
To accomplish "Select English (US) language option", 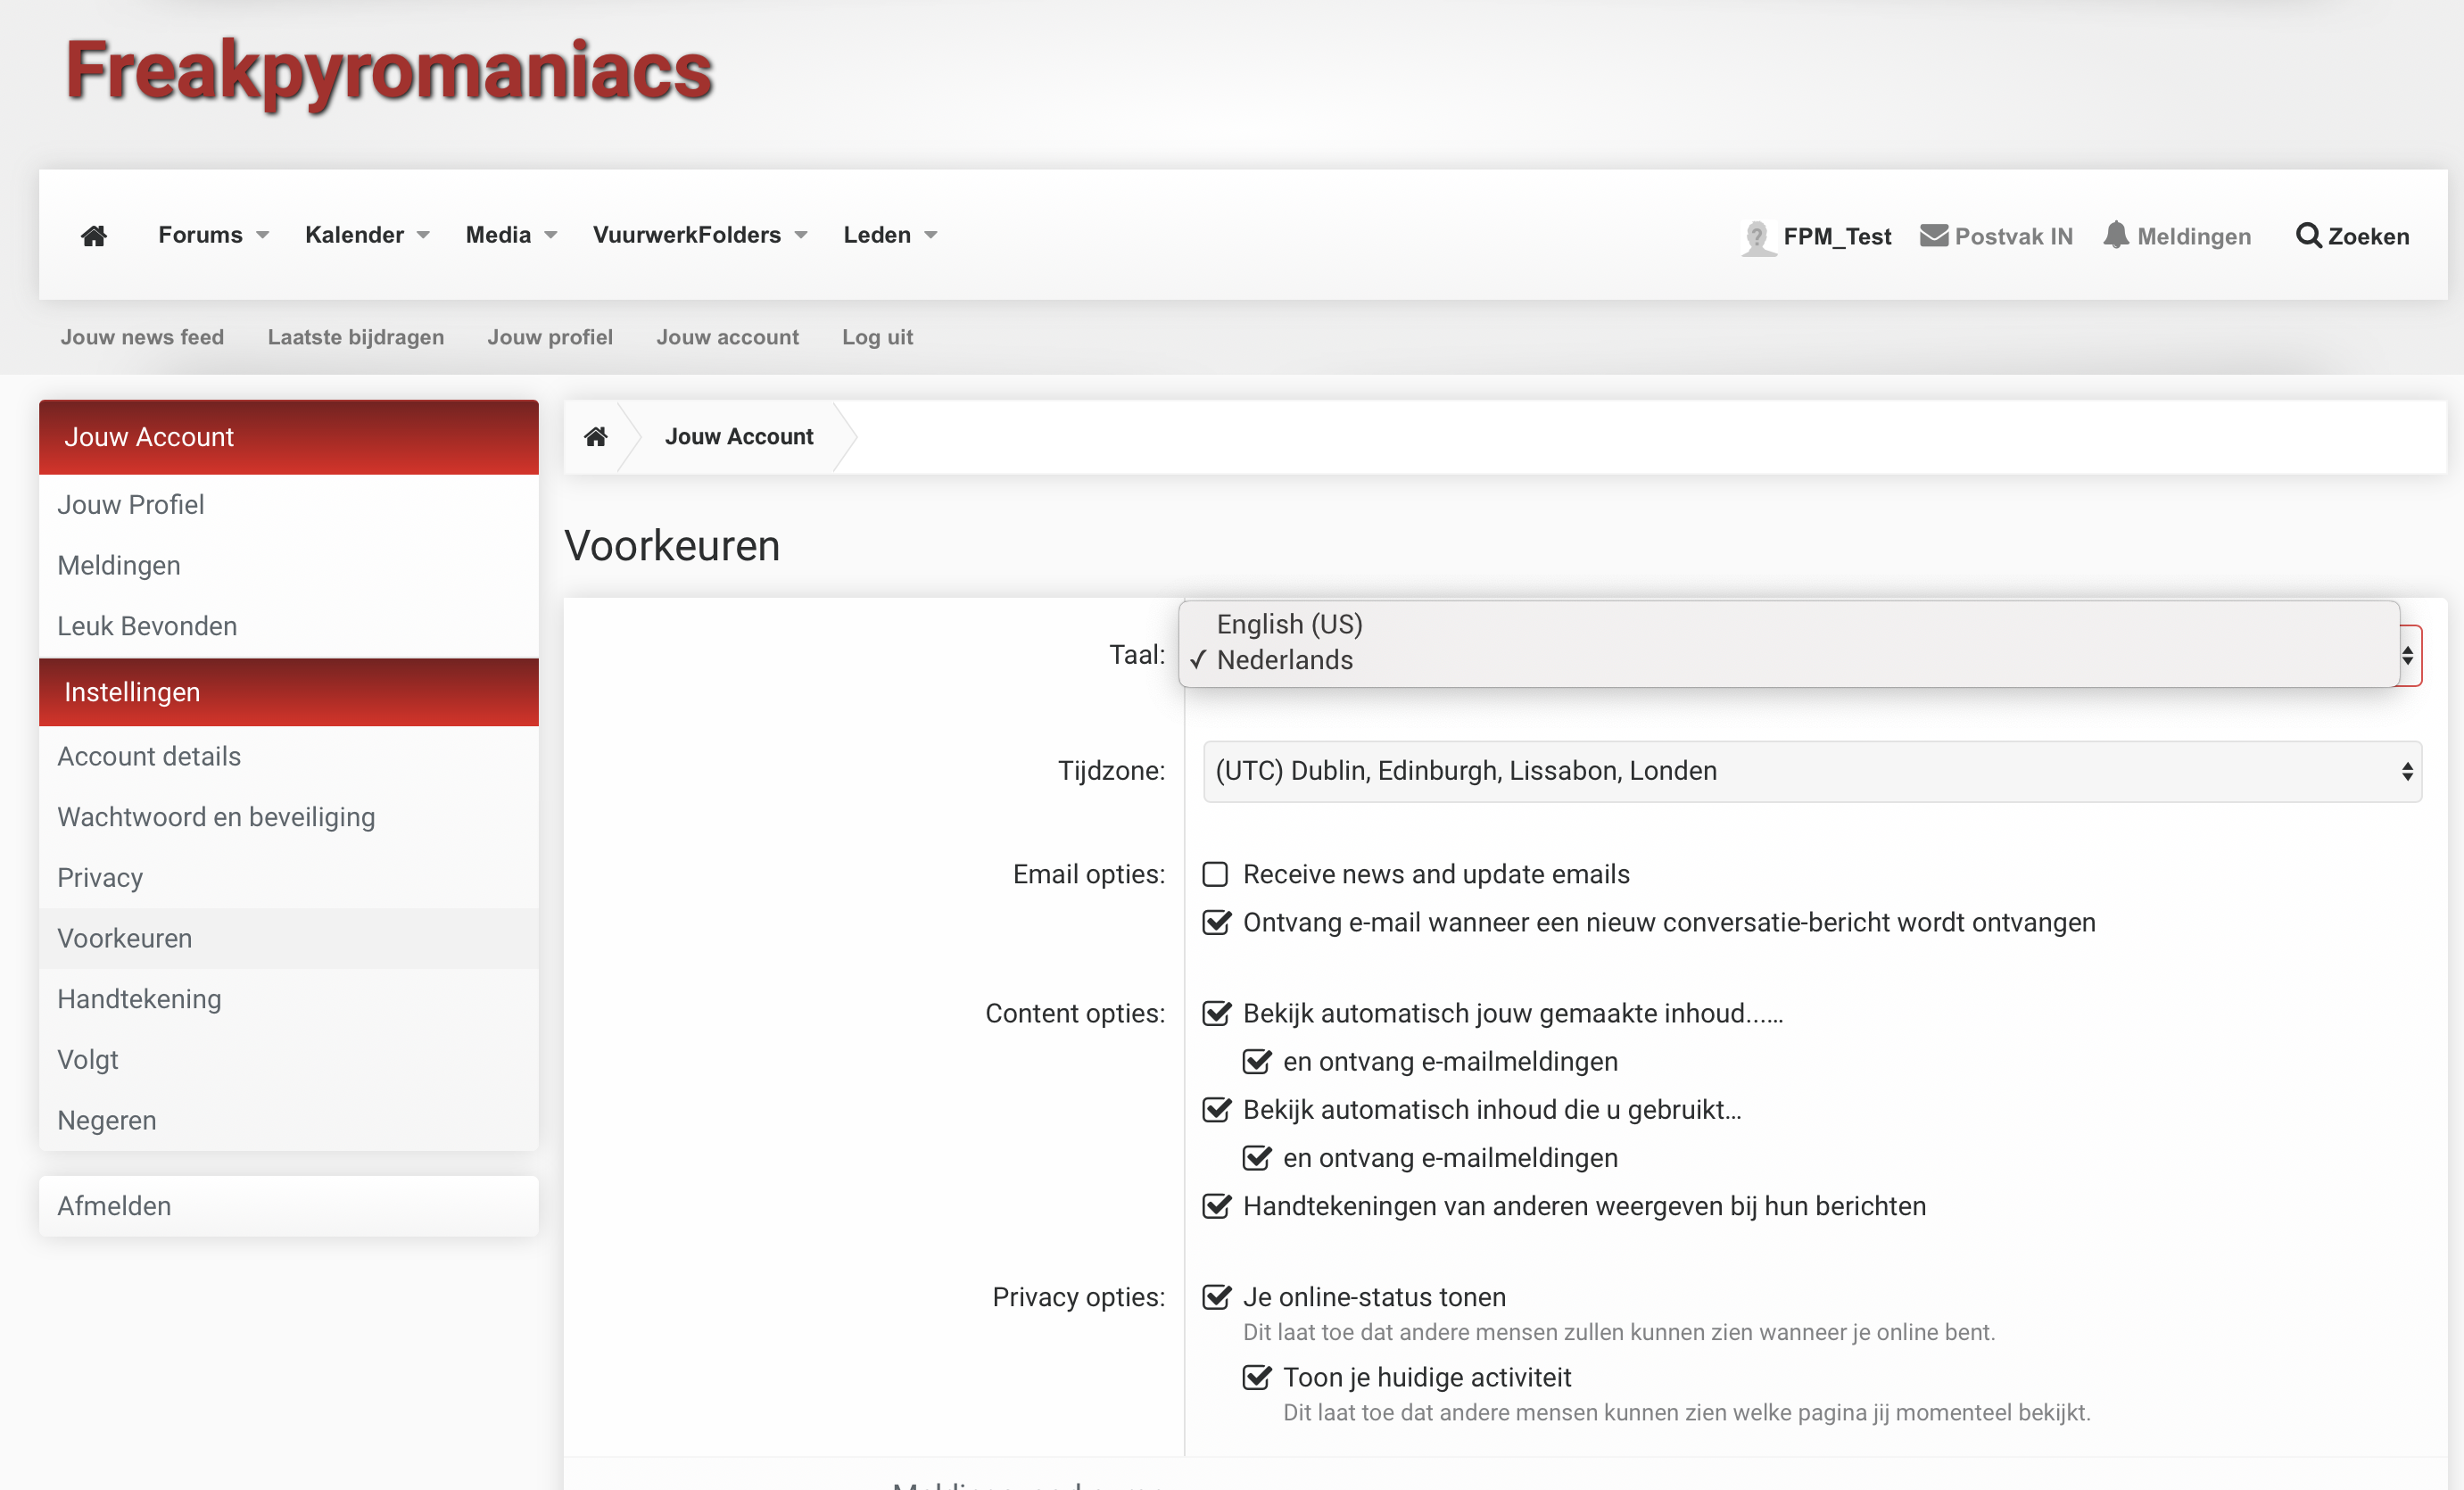I will [x=1289, y=624].
